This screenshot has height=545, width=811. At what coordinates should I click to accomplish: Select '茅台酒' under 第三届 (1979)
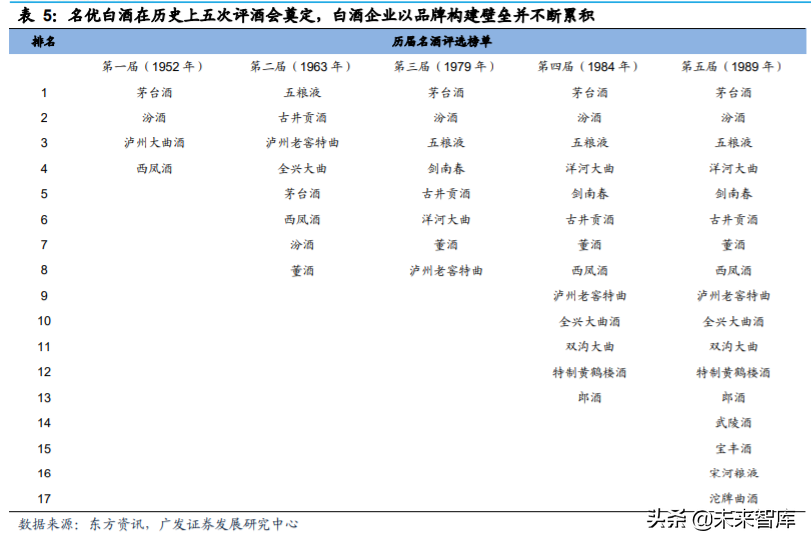tap(446, 93)
